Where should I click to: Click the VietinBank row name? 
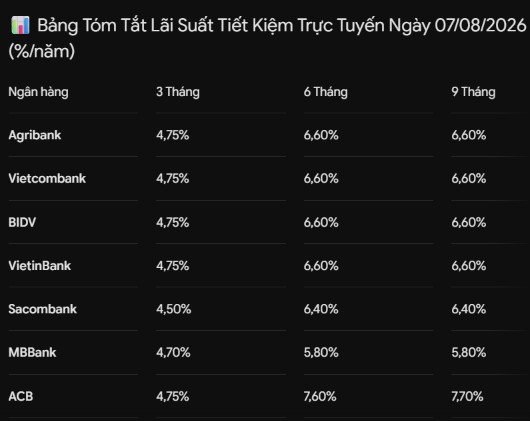[40, 266]
